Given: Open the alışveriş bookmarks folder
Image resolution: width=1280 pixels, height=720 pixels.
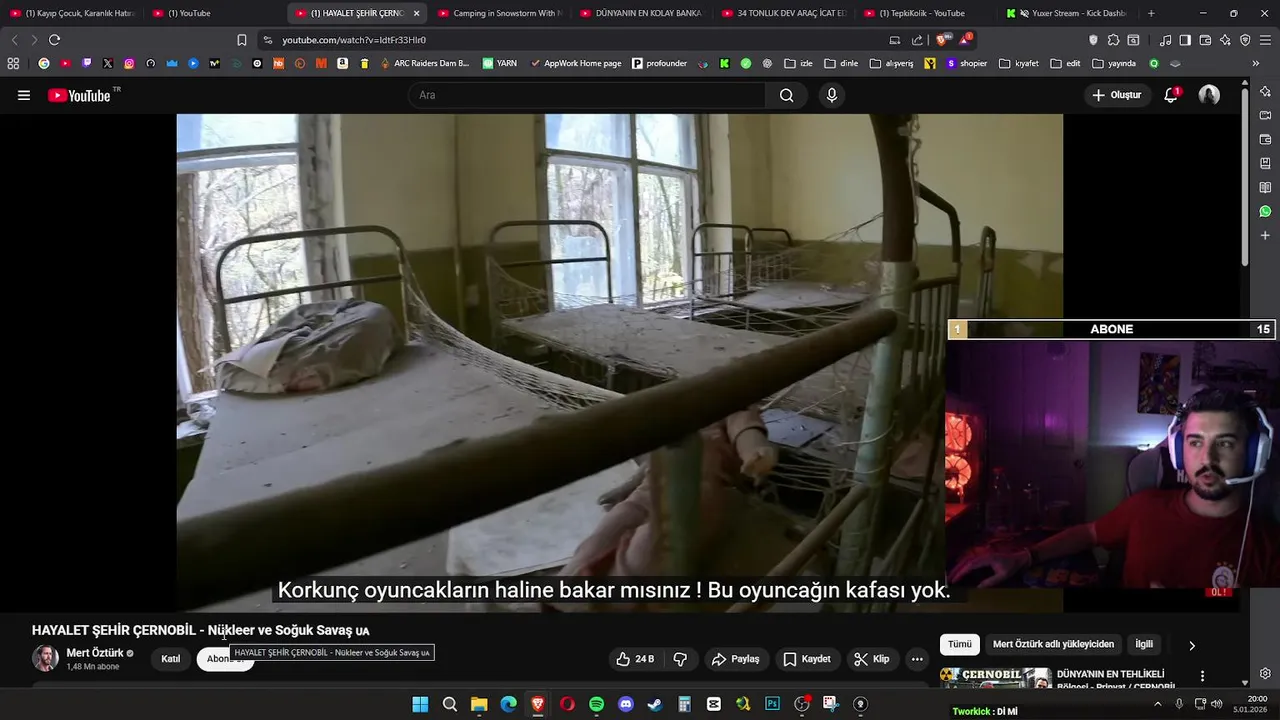Looking at the screenshot, I should tap(891, 63).
